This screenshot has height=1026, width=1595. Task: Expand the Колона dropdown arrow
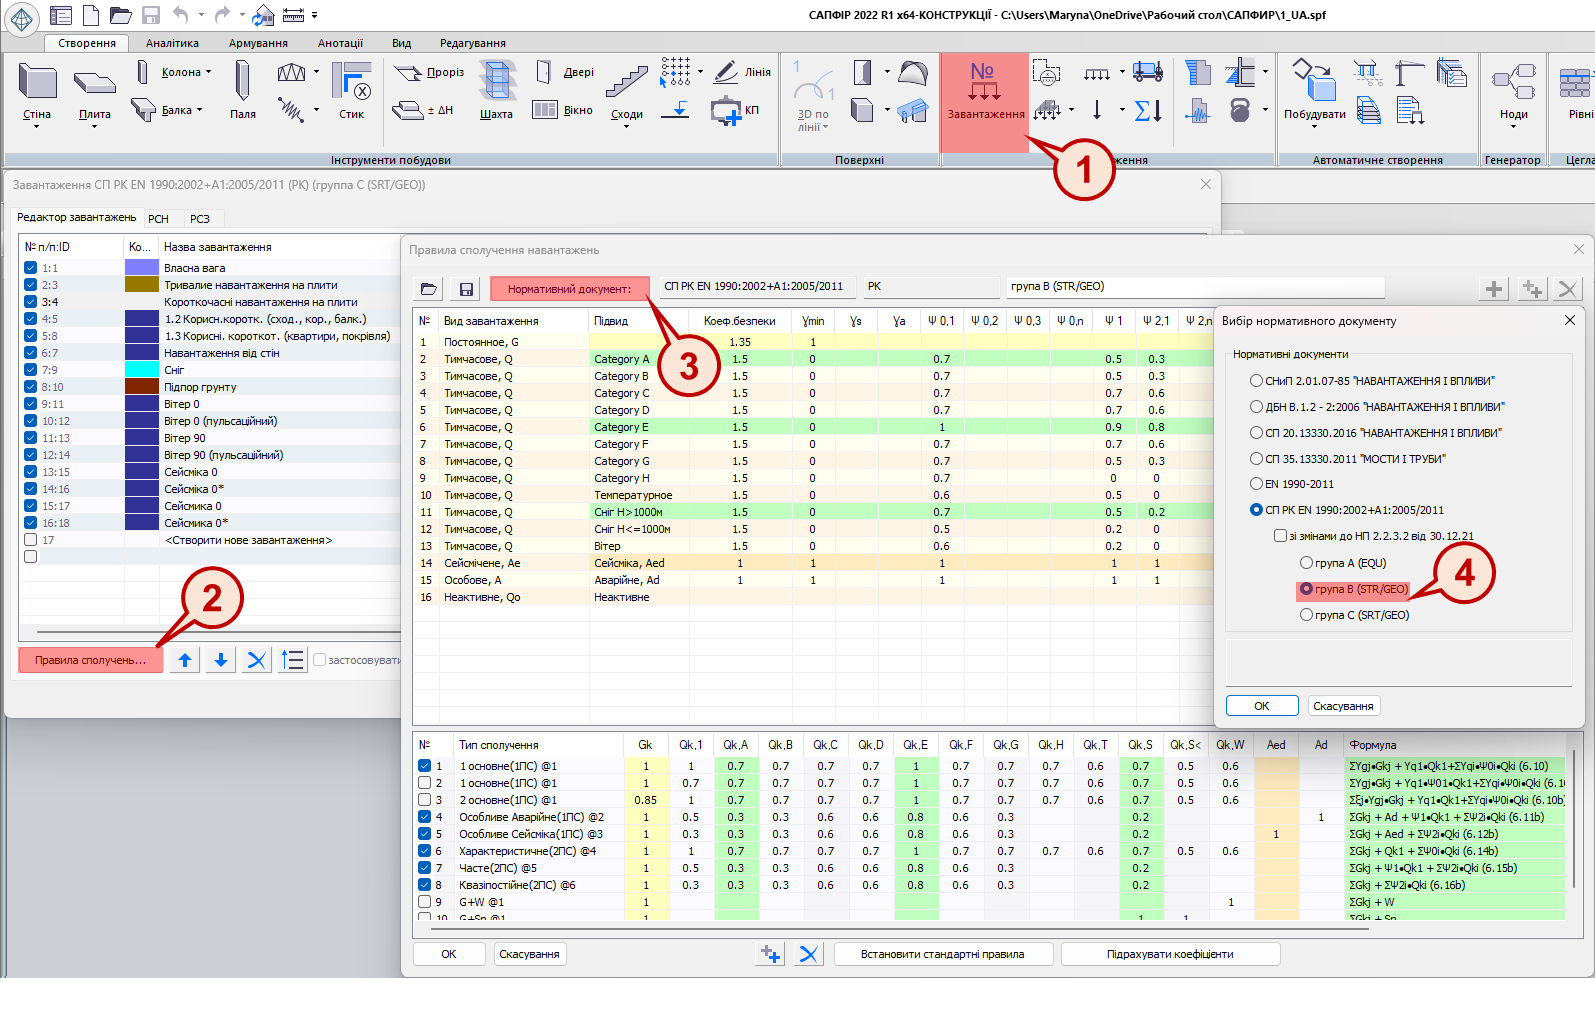pos(209,72)
